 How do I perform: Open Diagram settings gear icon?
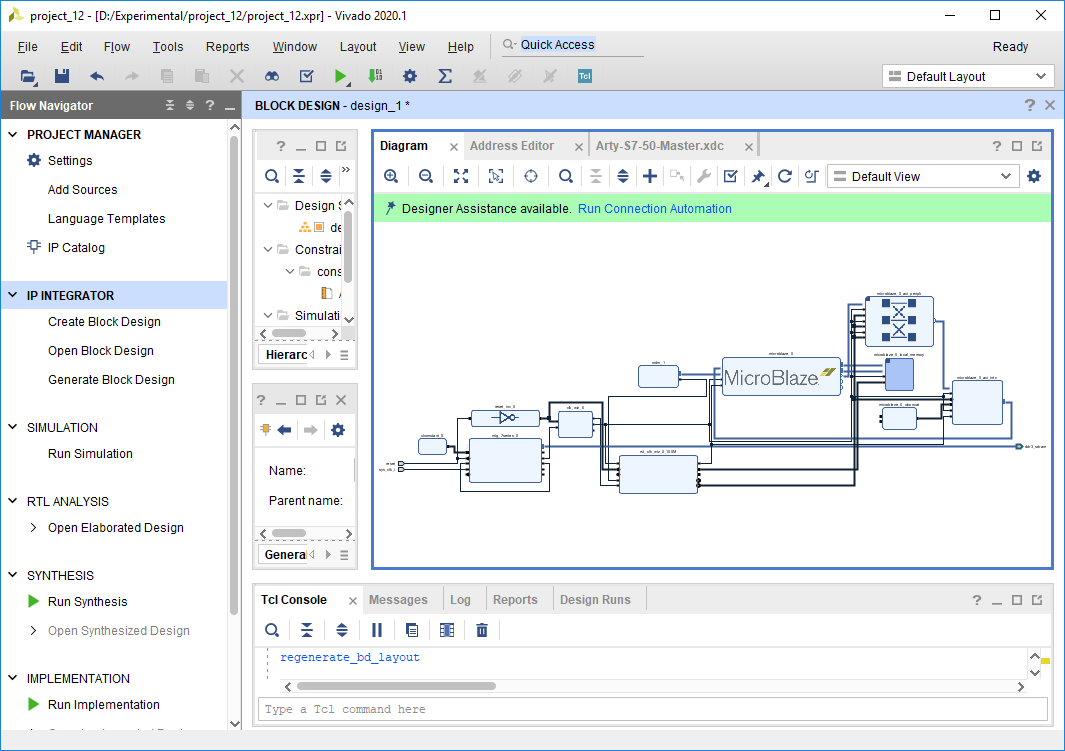click(x=1034, y=177)
